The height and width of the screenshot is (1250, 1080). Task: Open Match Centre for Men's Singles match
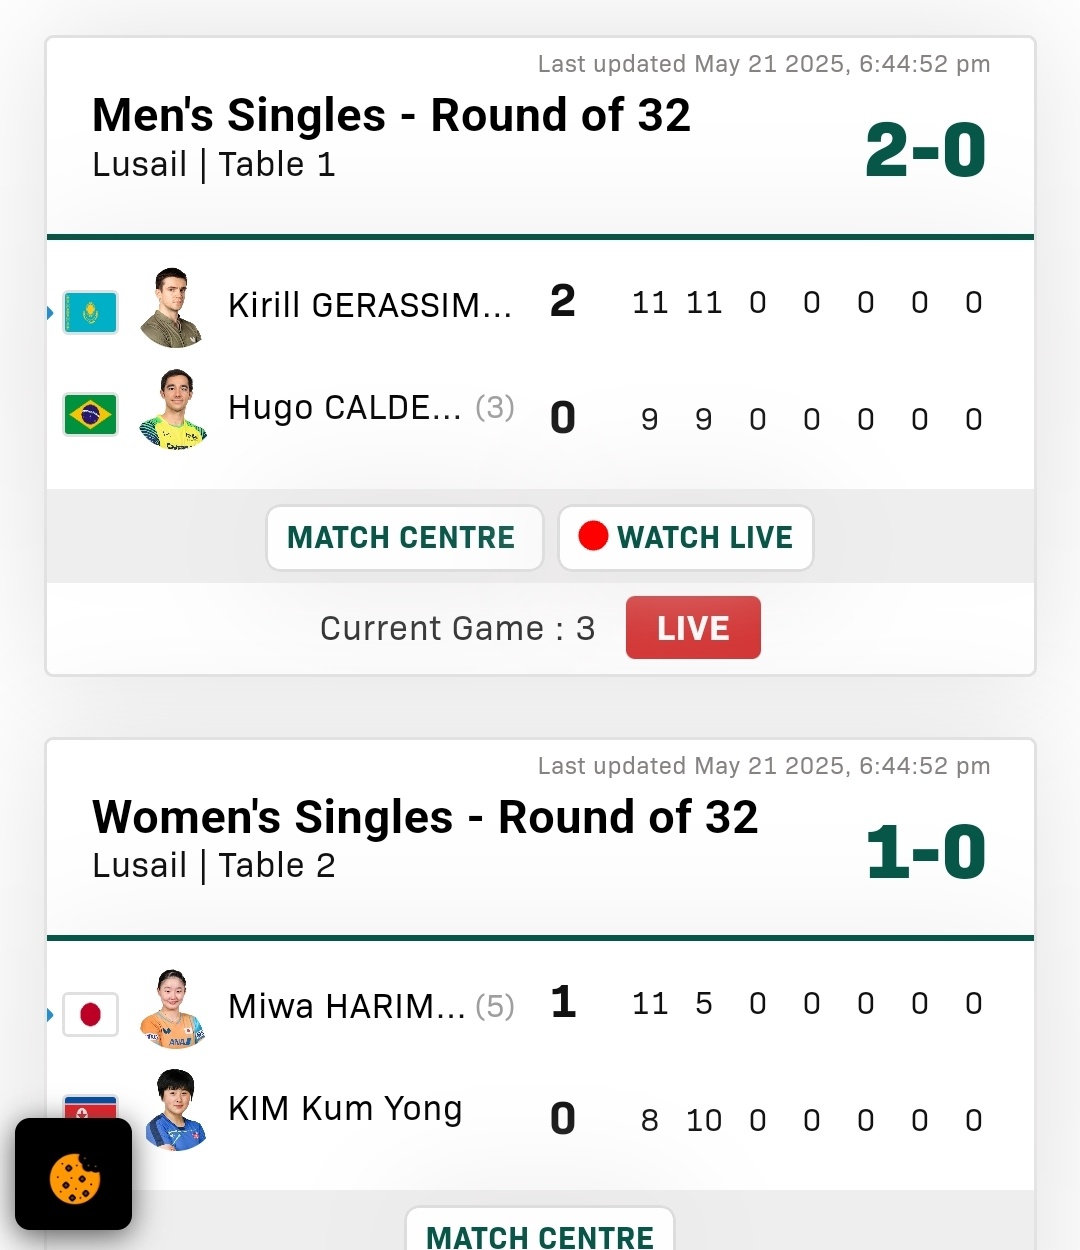[x=405, y=538]
